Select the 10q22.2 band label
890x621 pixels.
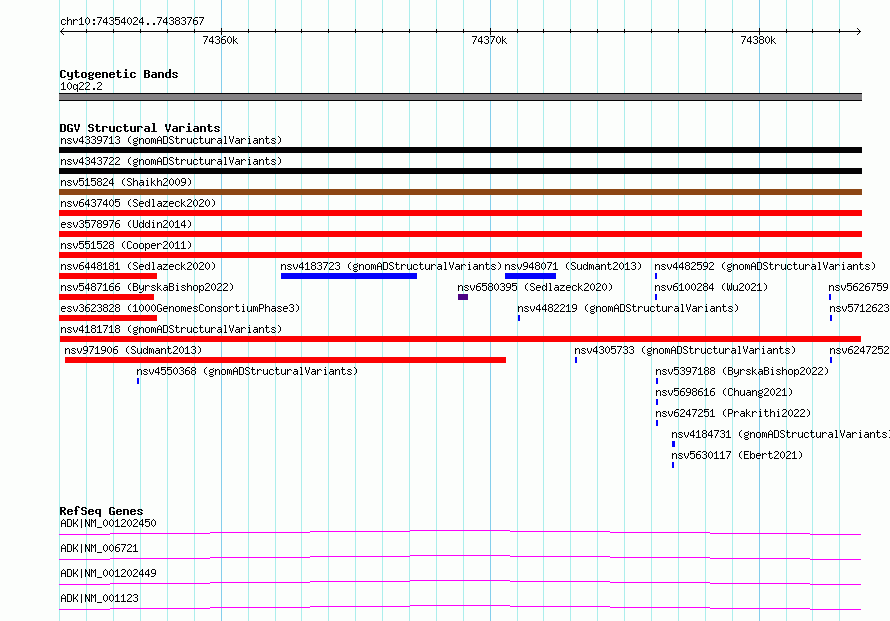pos(81,86)
